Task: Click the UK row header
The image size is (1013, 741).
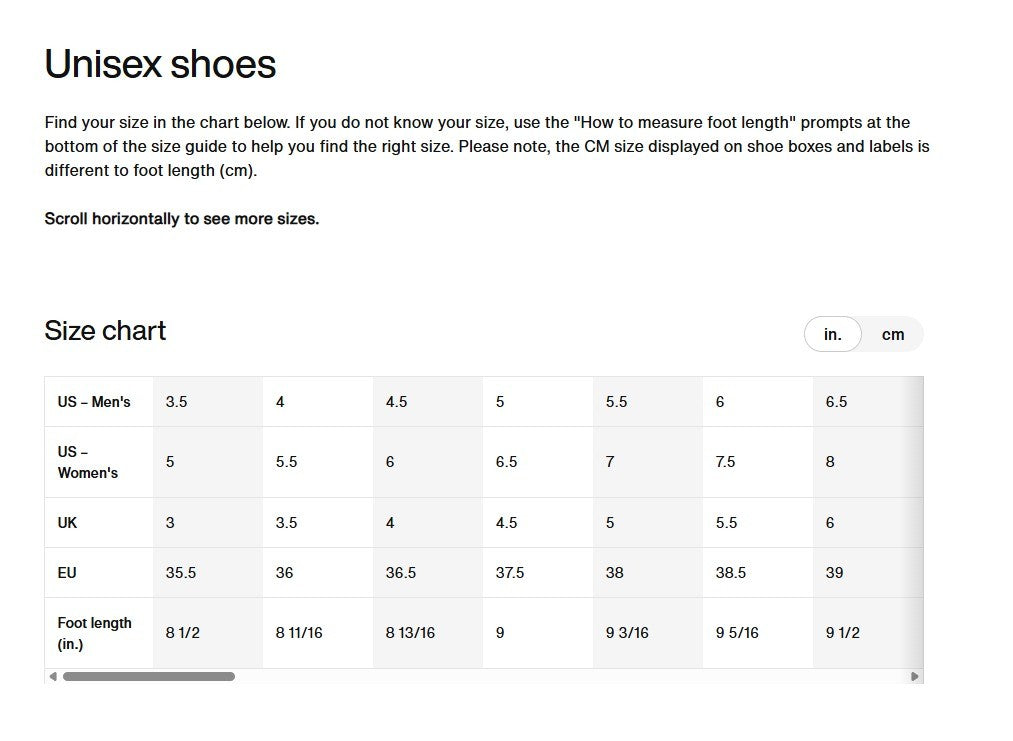Action: point(68,523)
